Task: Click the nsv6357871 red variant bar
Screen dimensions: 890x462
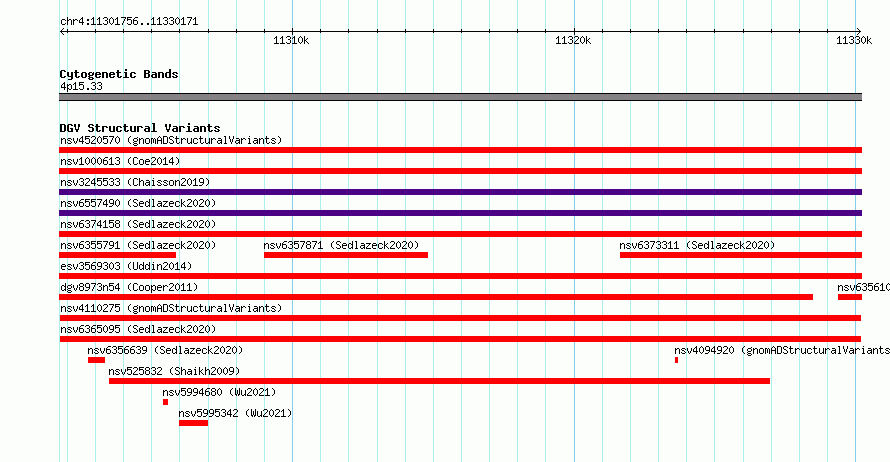Action: point(346,255)
